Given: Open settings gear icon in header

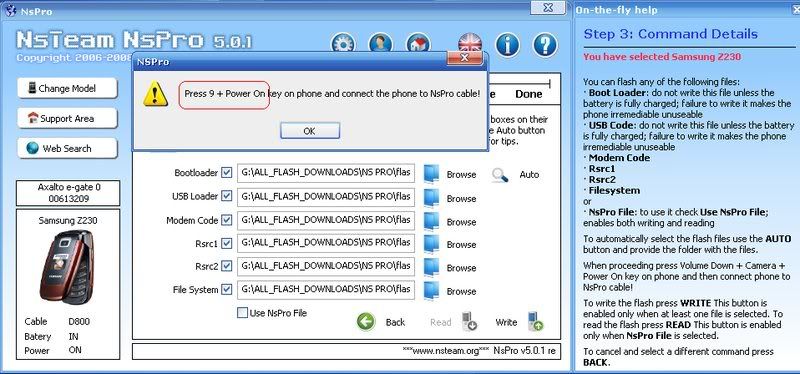Looking at the screenshot, I should pyautogui.click(x=343, y=44).
